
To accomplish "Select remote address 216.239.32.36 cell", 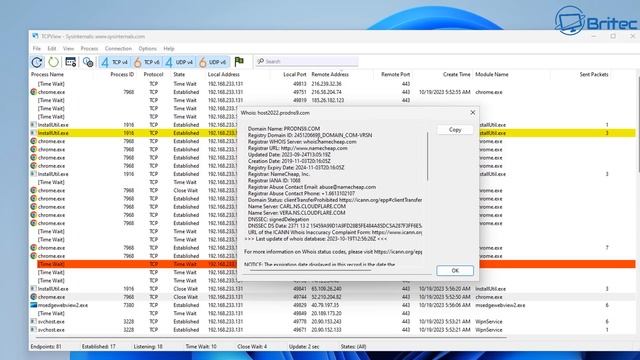I will point(327,84).
